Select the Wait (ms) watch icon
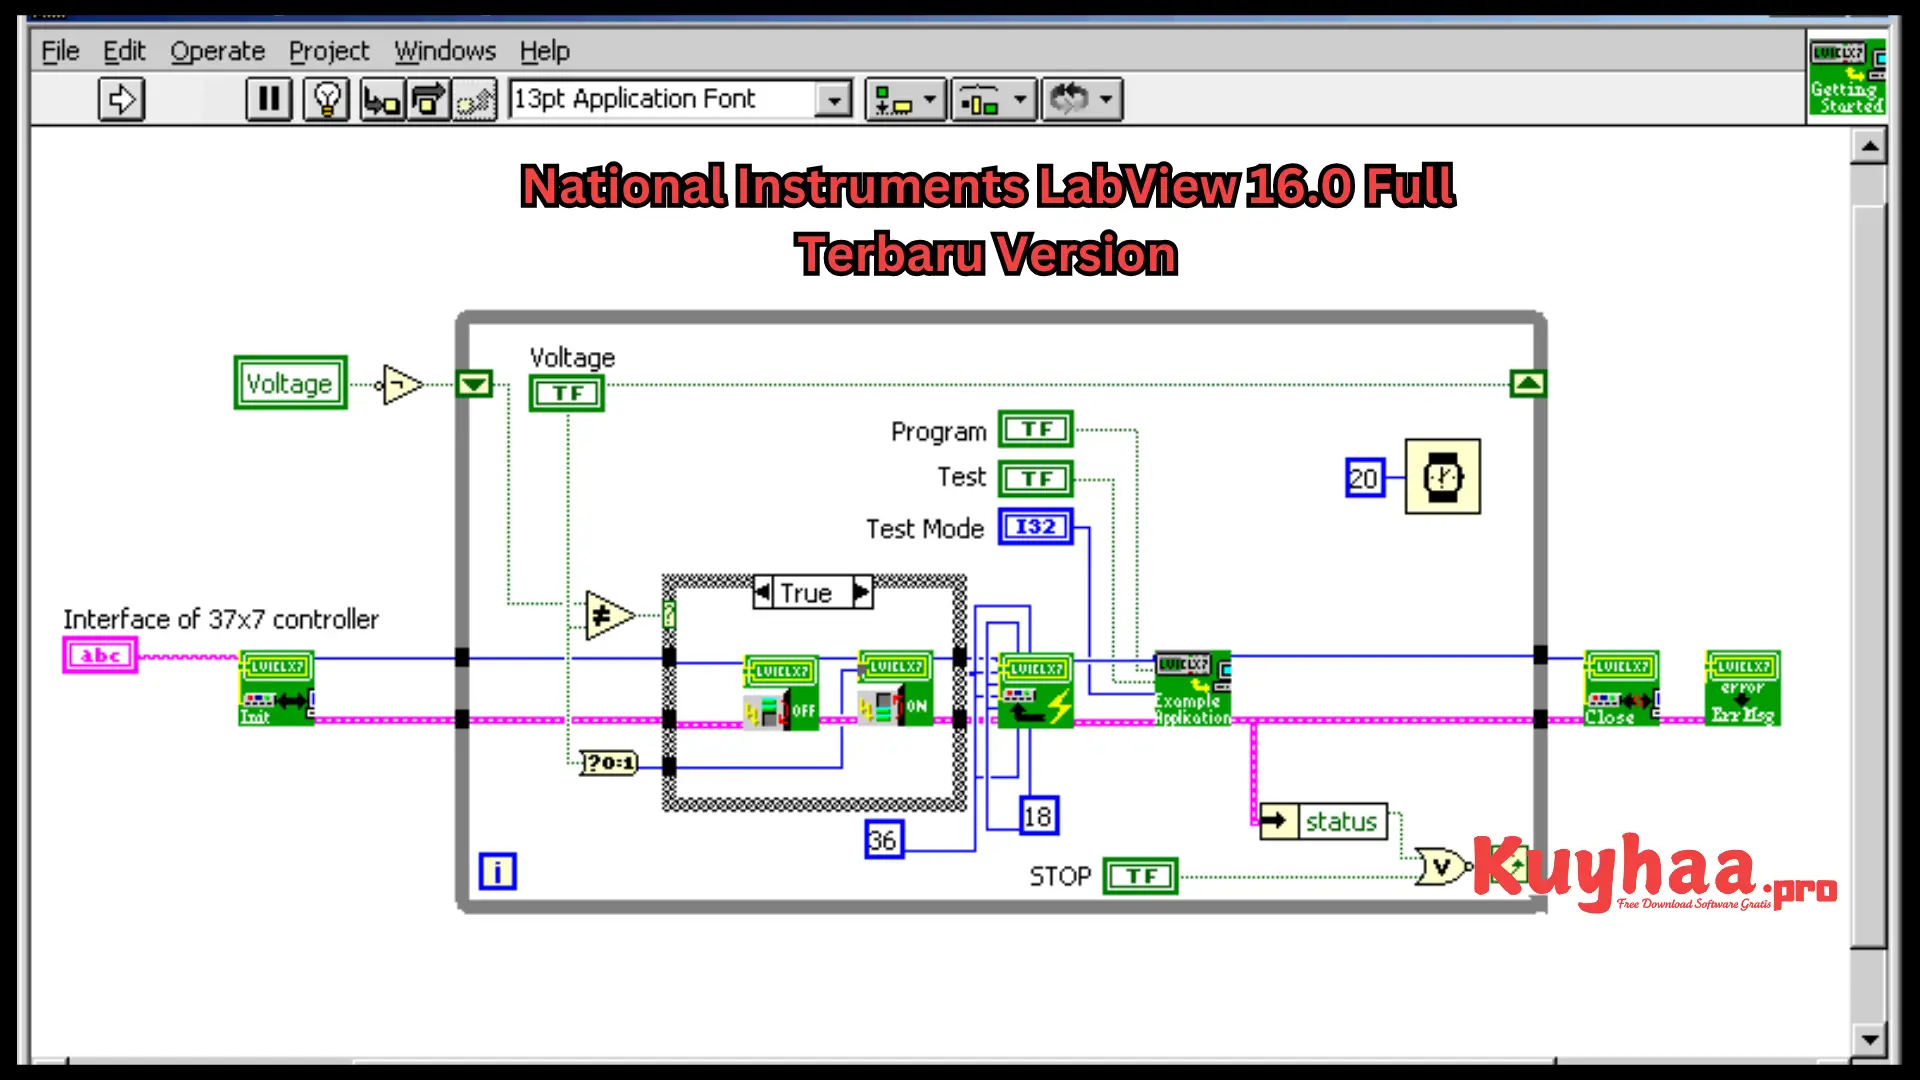This screenshot has width=1920, height=1080. tap(1442, 477)
